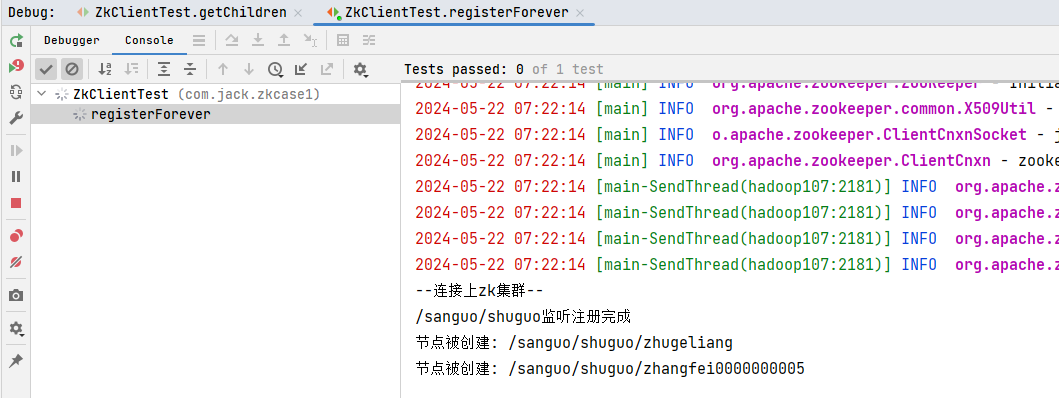The height and width of the screenshot is (398, 1059).
Task: Run to cursor icon
Action: point(311,41)
